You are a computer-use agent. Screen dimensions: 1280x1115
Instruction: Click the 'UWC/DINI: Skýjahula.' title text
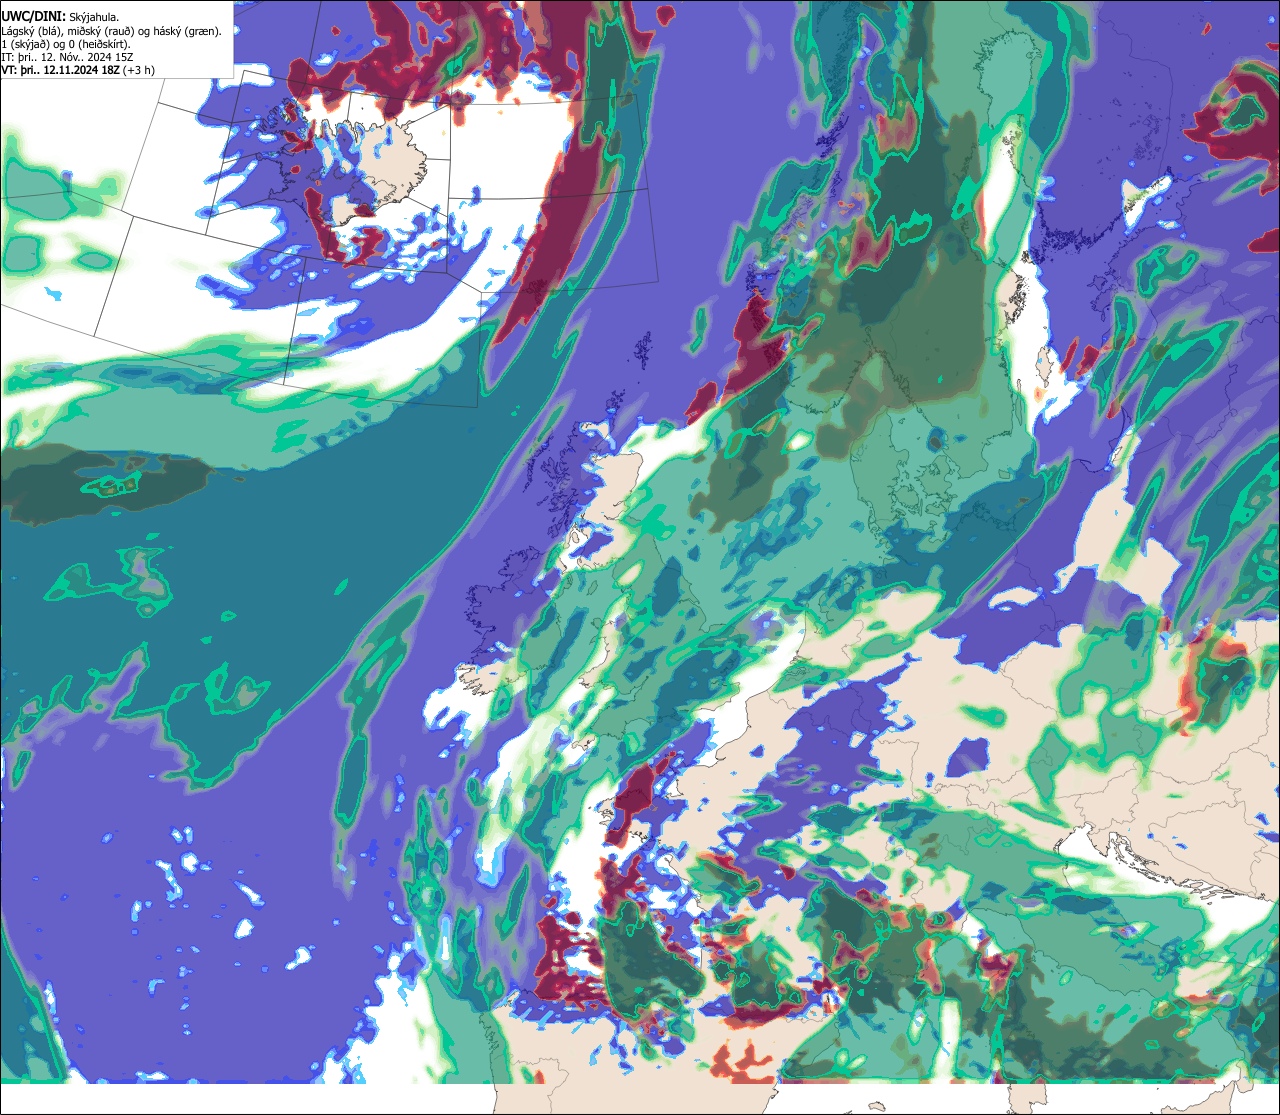click(61, 16)
